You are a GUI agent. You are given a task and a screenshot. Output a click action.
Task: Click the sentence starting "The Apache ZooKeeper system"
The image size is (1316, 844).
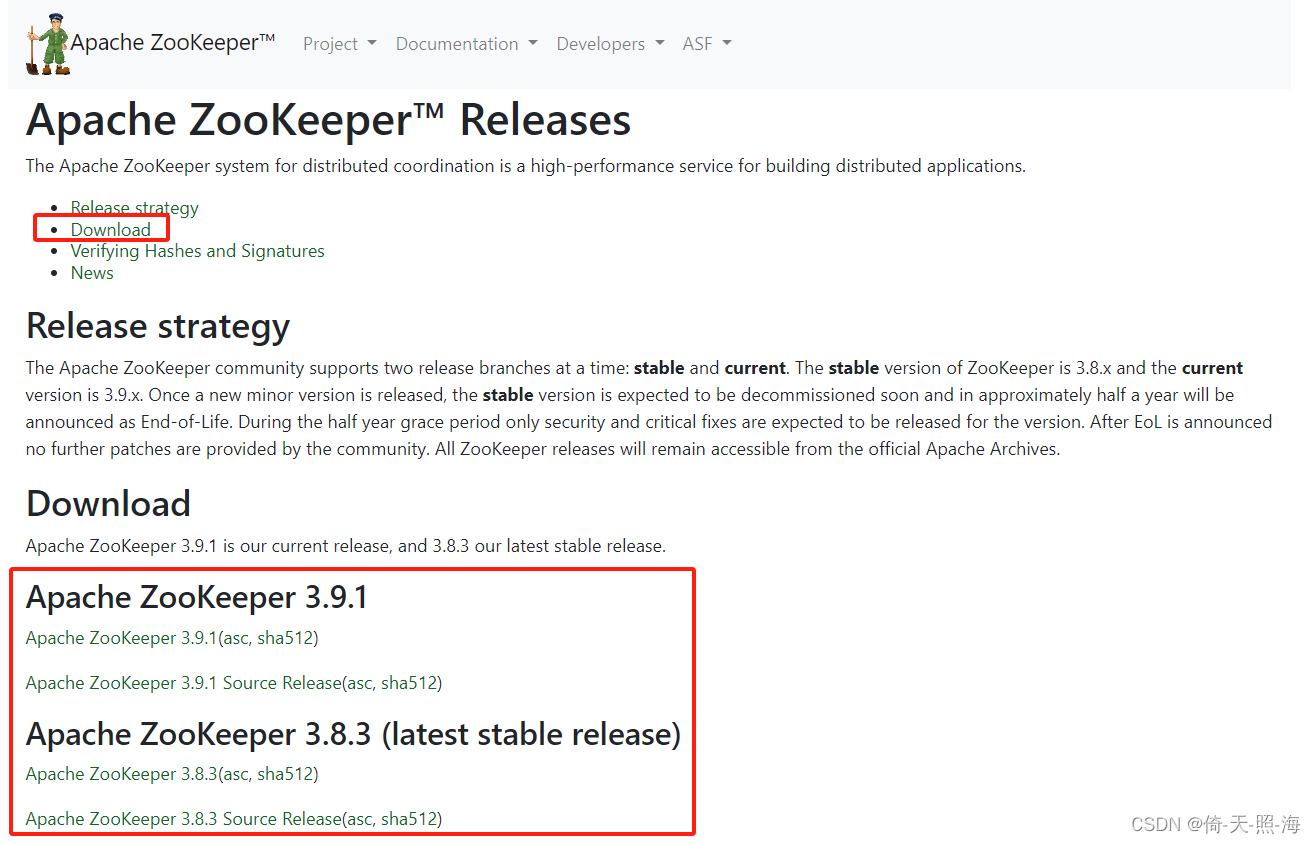pyautogui.click(x=526, y=166)
